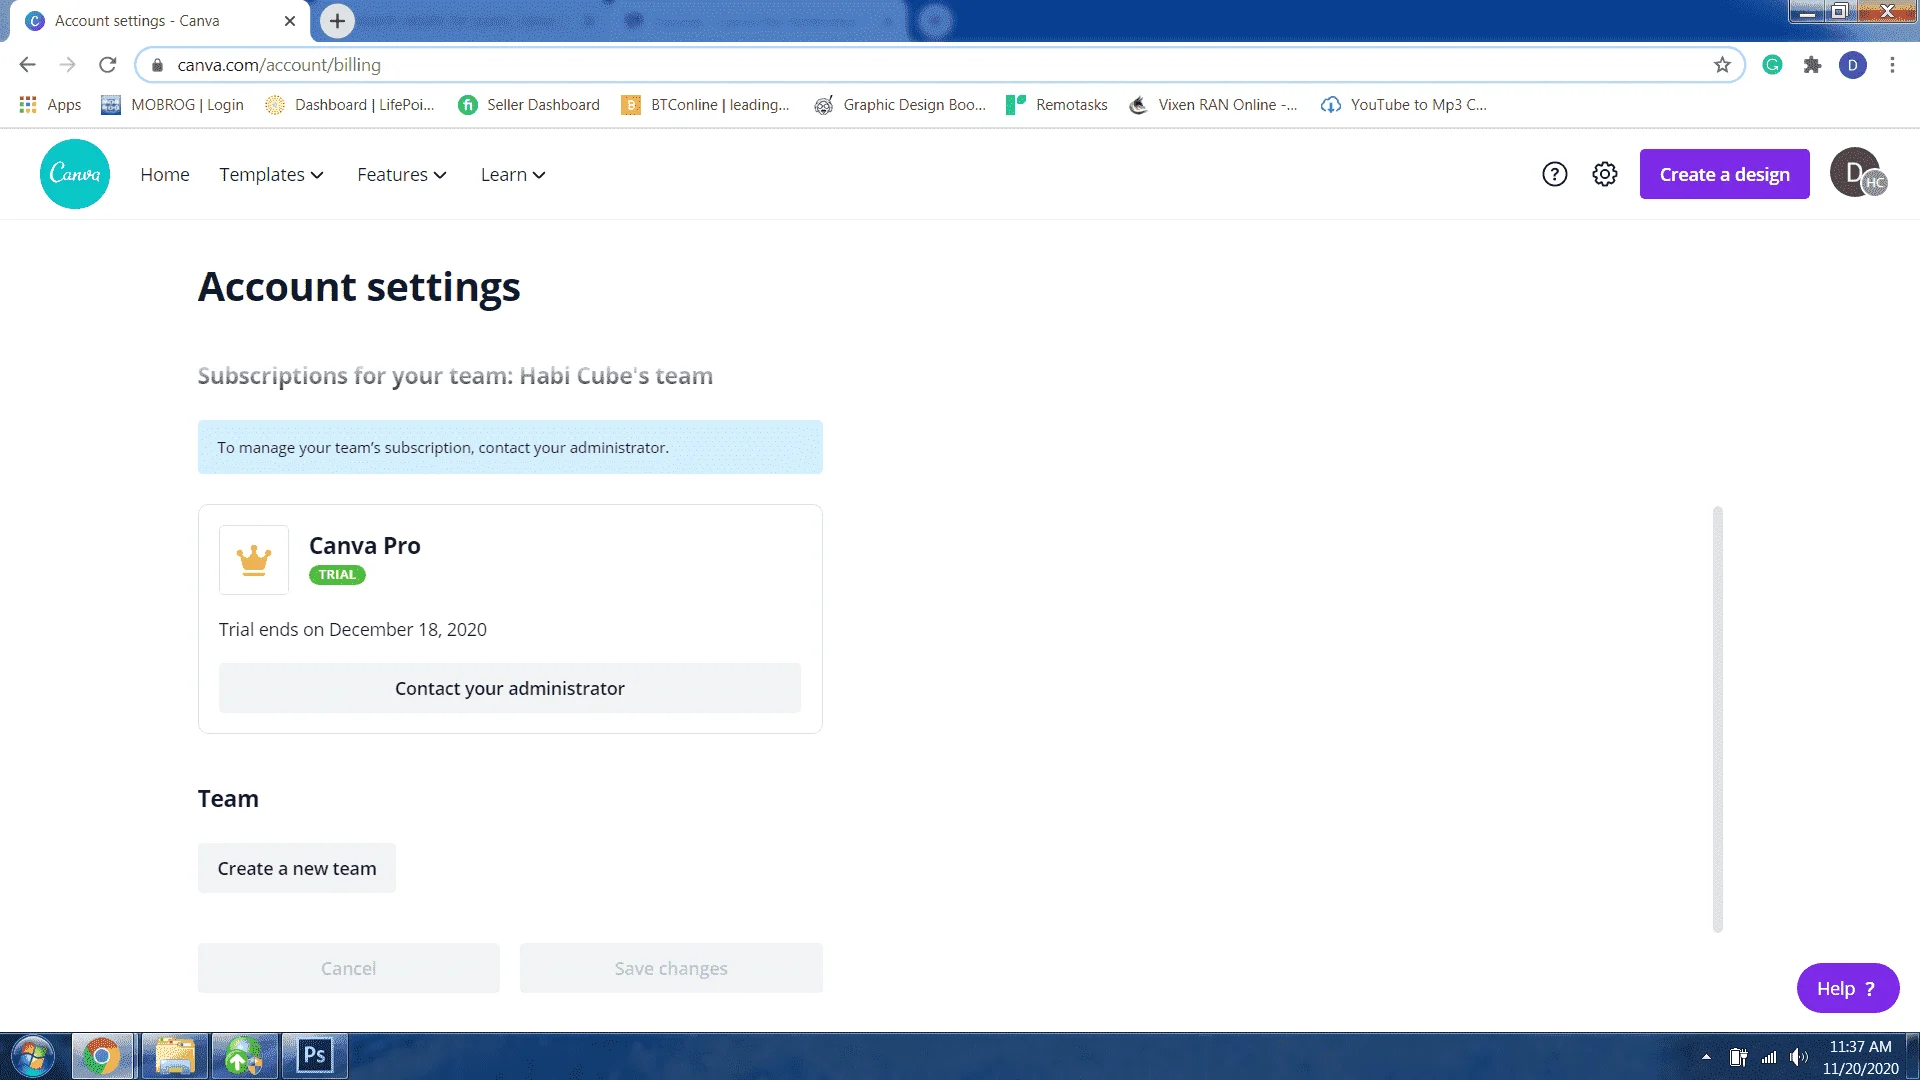Bookmark this page with the star
This screenshot has height=1080, width=1920.
pos(1722,65)
